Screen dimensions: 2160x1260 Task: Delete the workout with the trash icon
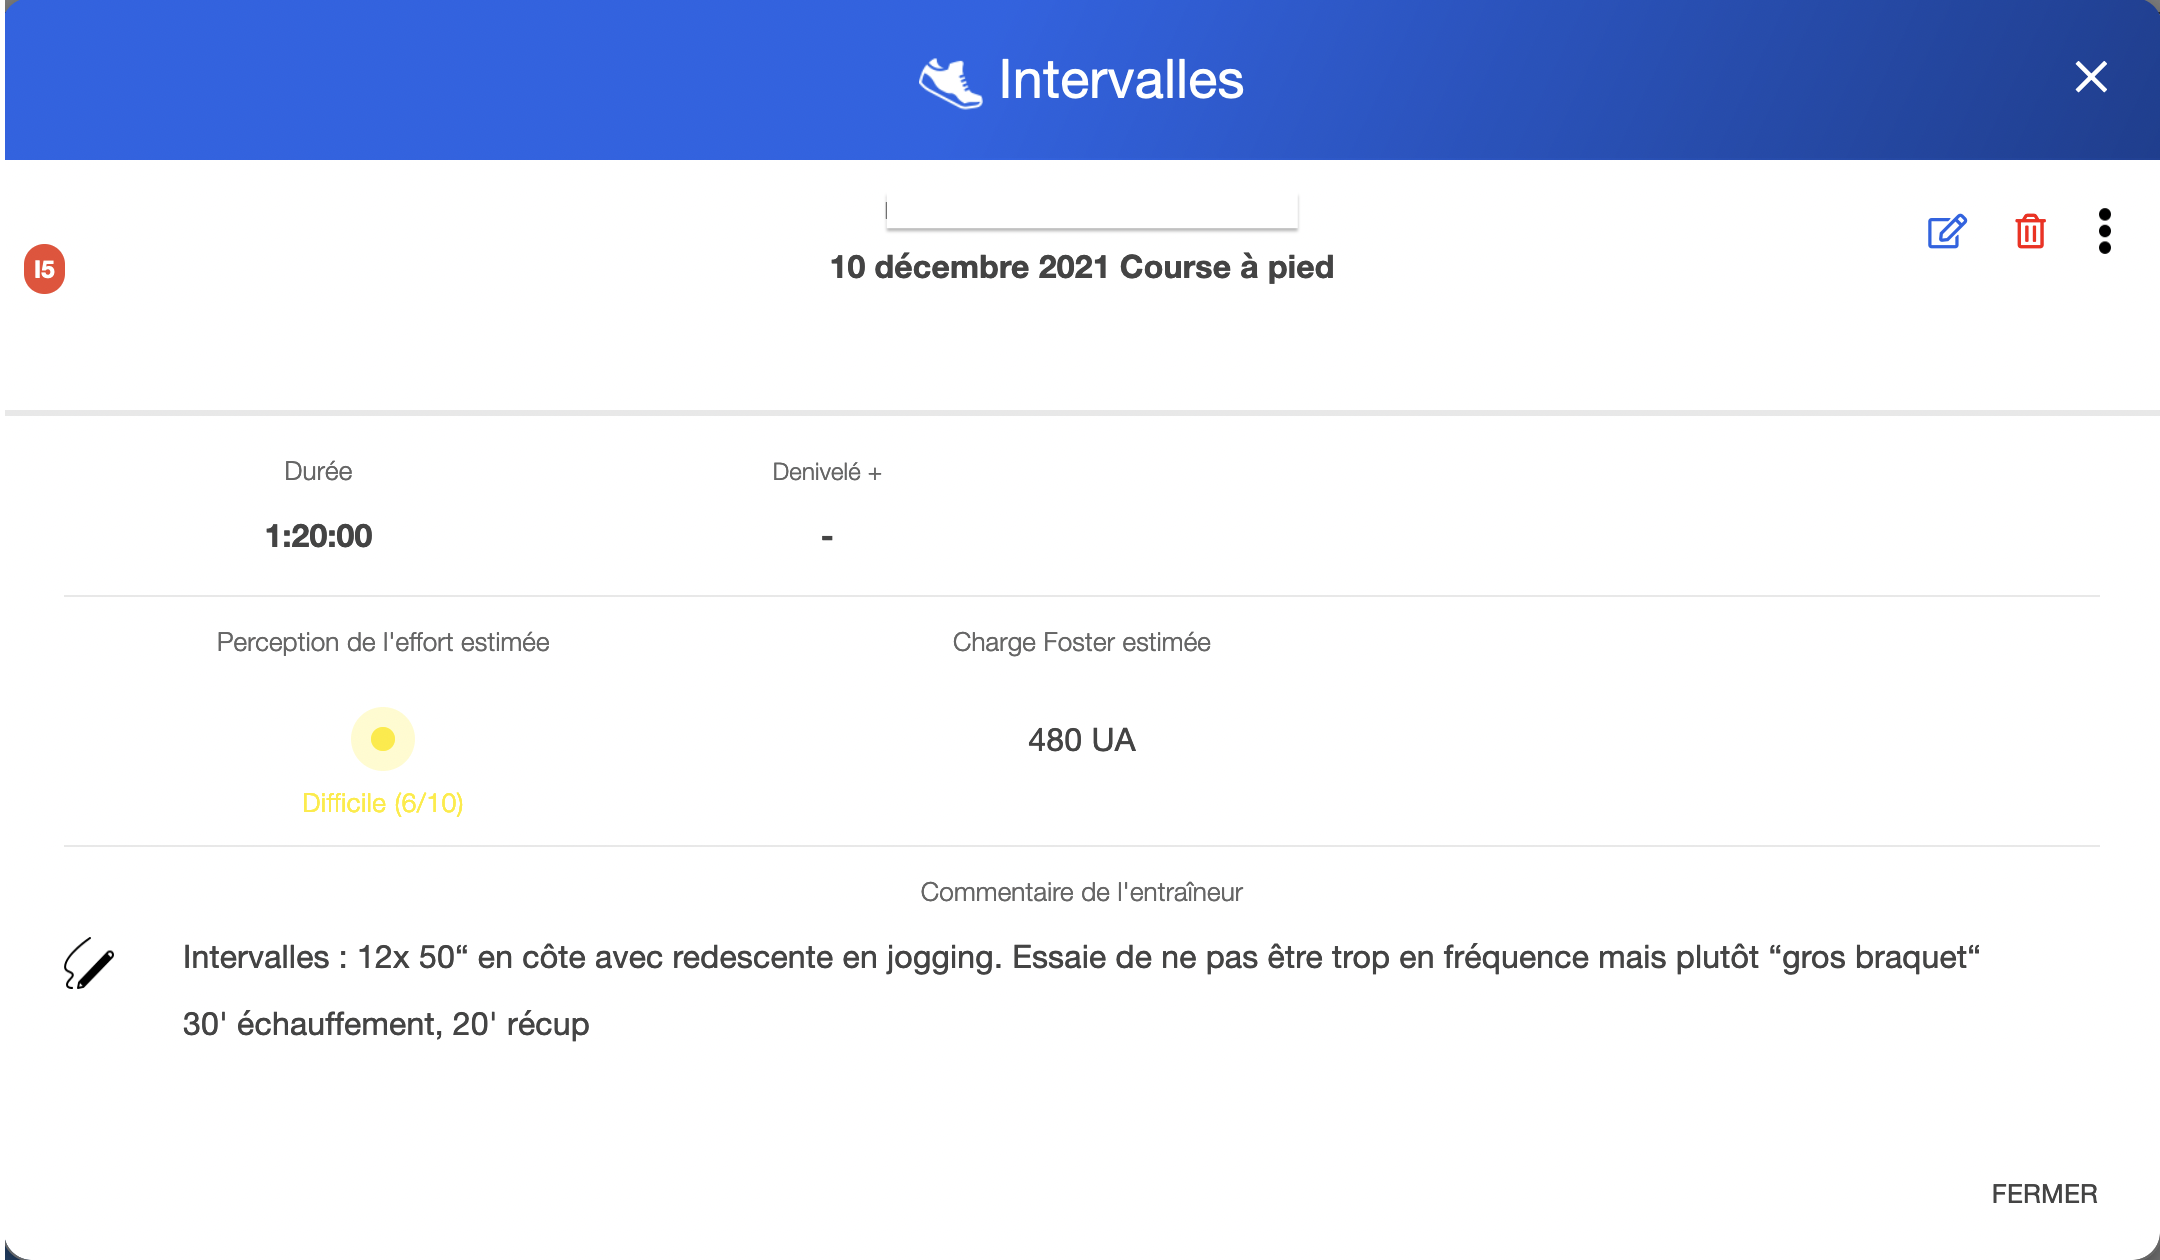[x=2030, y=232]
